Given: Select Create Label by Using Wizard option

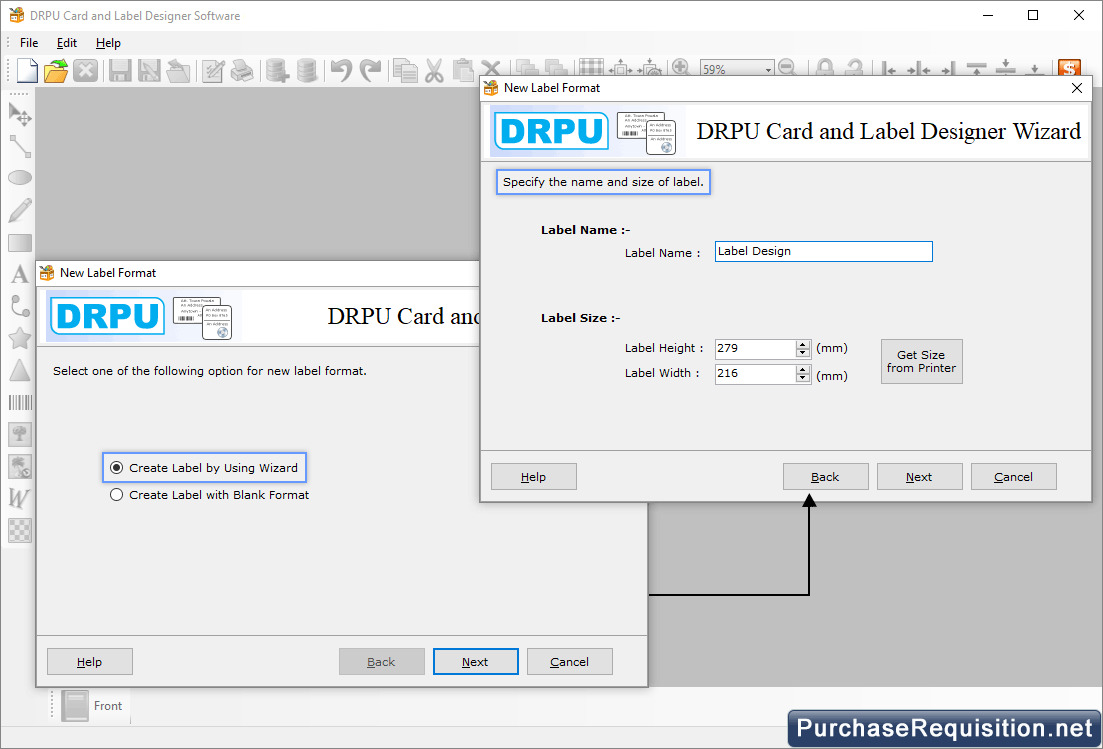Looking at the screenshot, I should [x=117, y=468].
